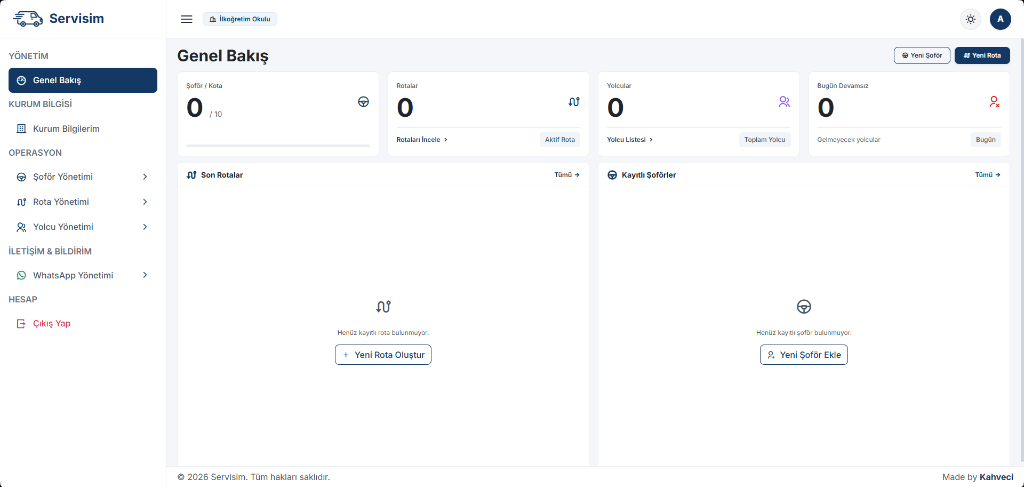Open Genel Bakış in sidebar
The height and width of the screenshot is (487, 1024).
click(82, 80)
